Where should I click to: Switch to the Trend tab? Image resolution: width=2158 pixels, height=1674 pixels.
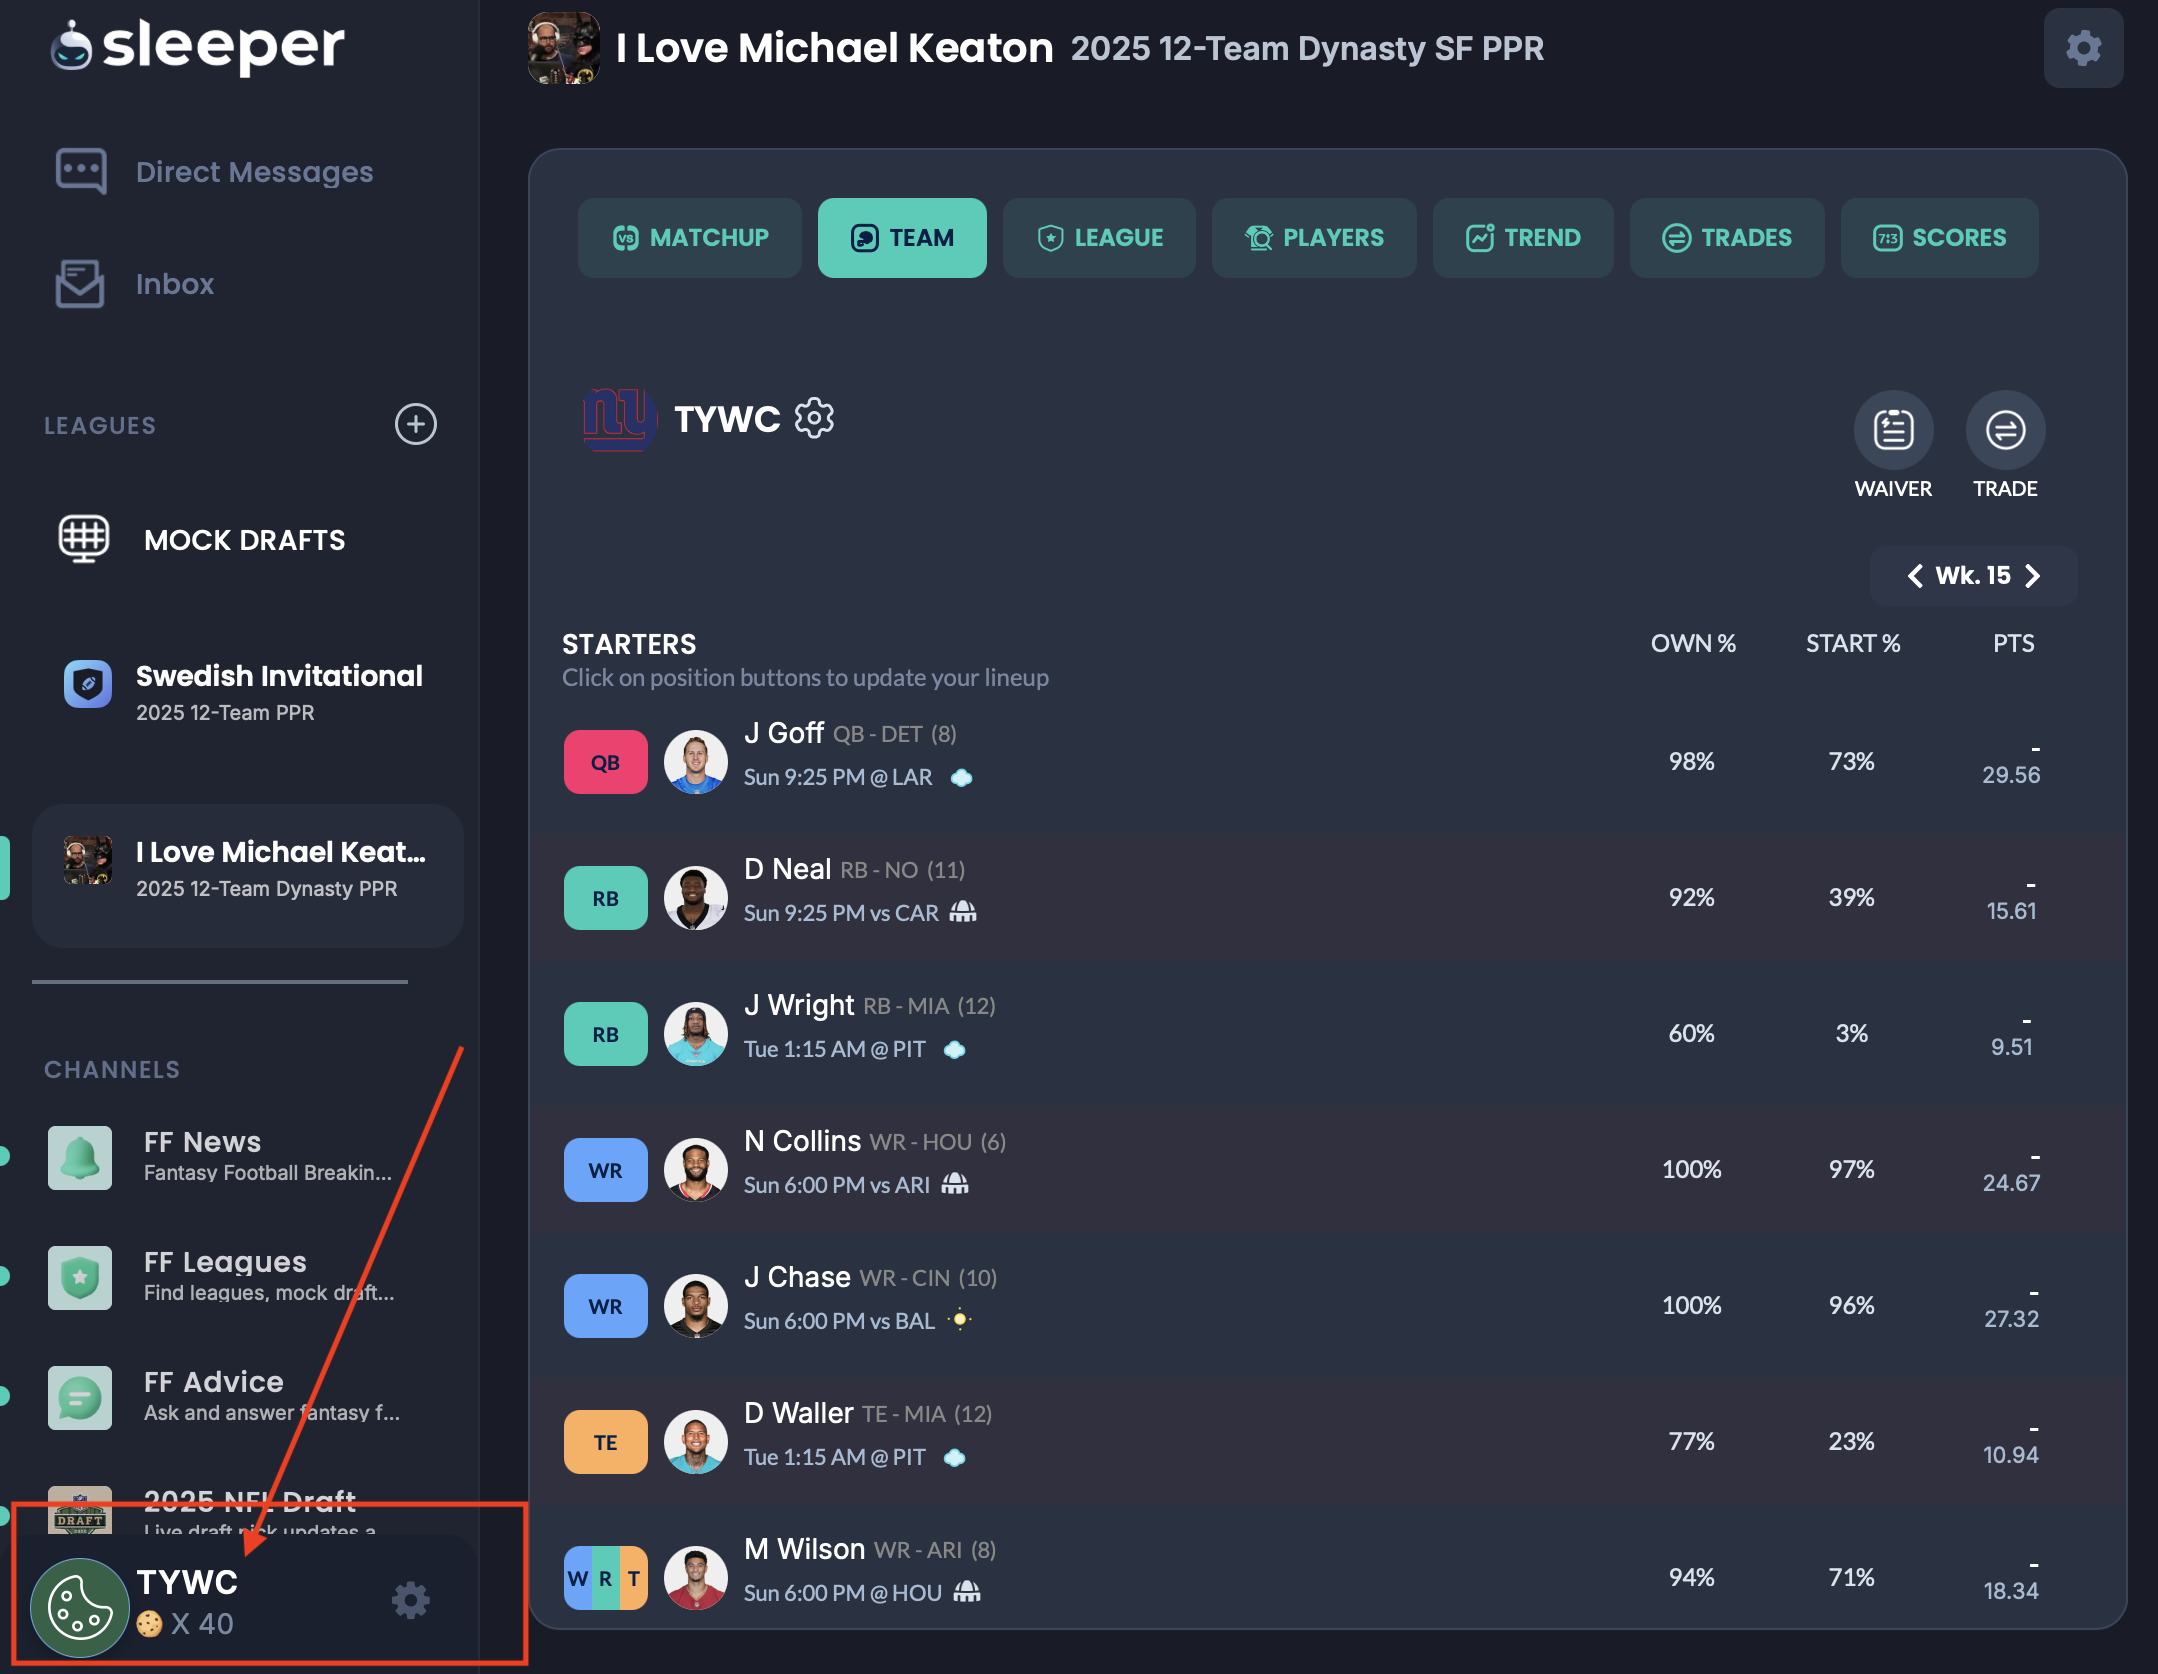pos(1523,238)
